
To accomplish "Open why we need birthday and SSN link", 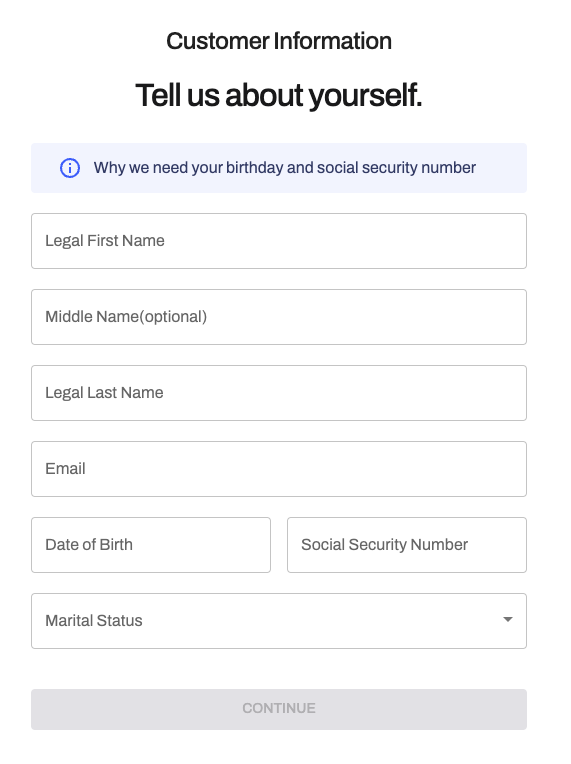I will point(285,168).
